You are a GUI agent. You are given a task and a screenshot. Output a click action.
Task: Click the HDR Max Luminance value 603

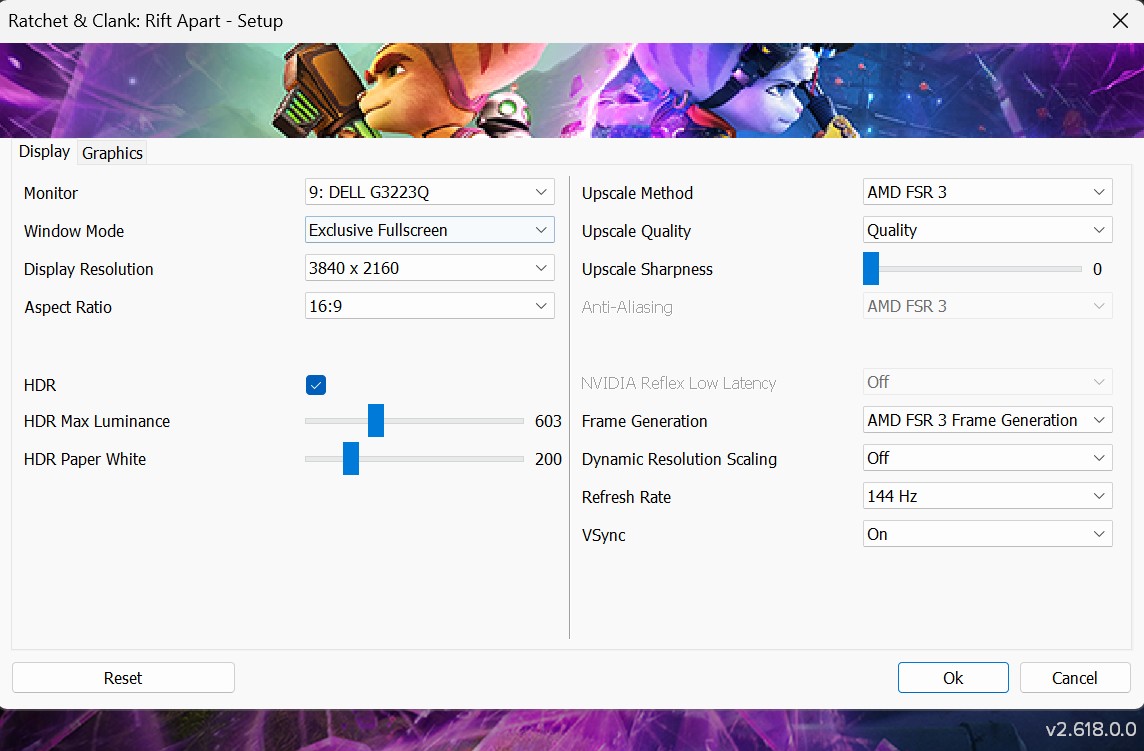point(548,421)
